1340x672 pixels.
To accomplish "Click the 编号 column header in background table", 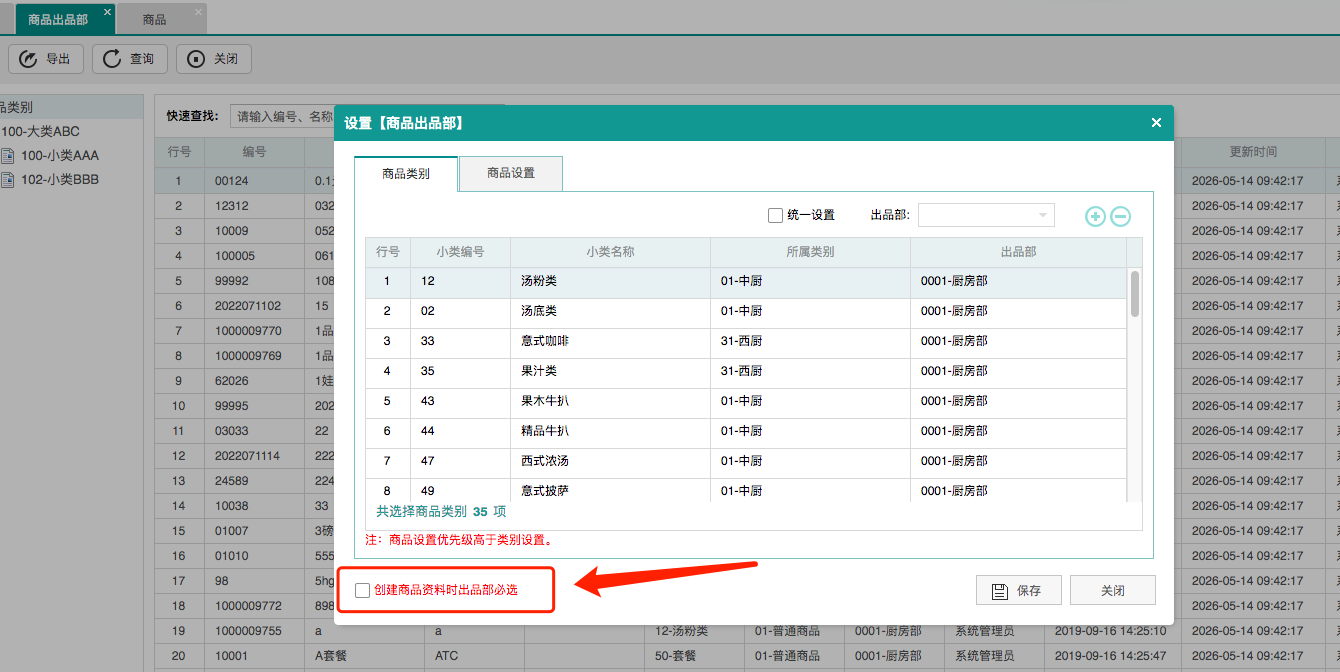I will [x=254, y=152].
